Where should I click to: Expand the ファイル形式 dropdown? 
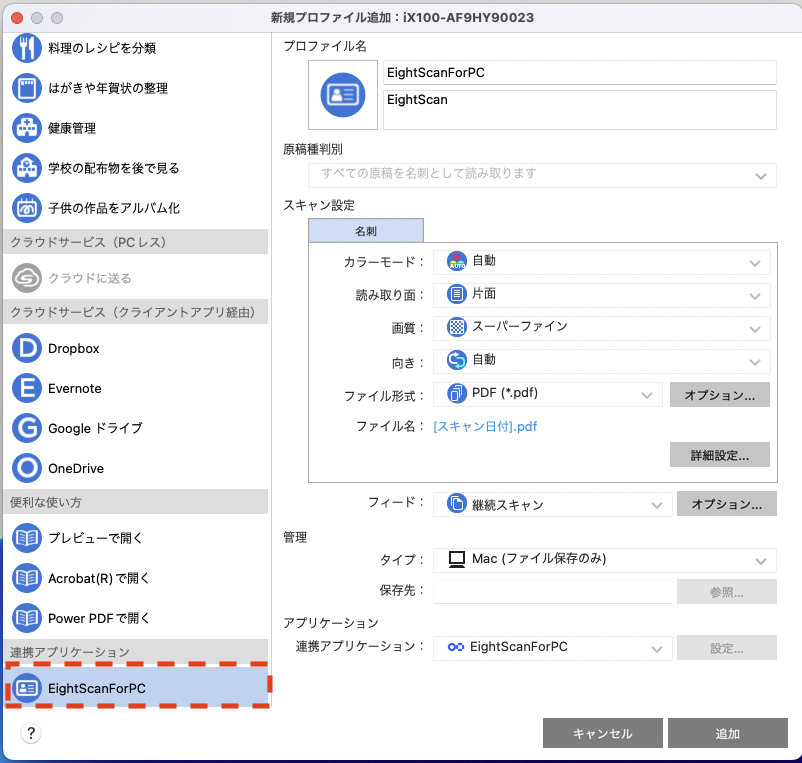coord(548,394)
